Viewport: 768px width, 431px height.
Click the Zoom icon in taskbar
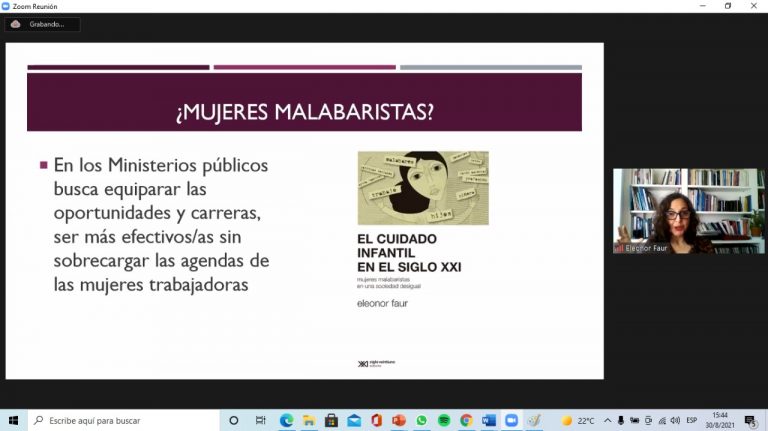point(511,420)
